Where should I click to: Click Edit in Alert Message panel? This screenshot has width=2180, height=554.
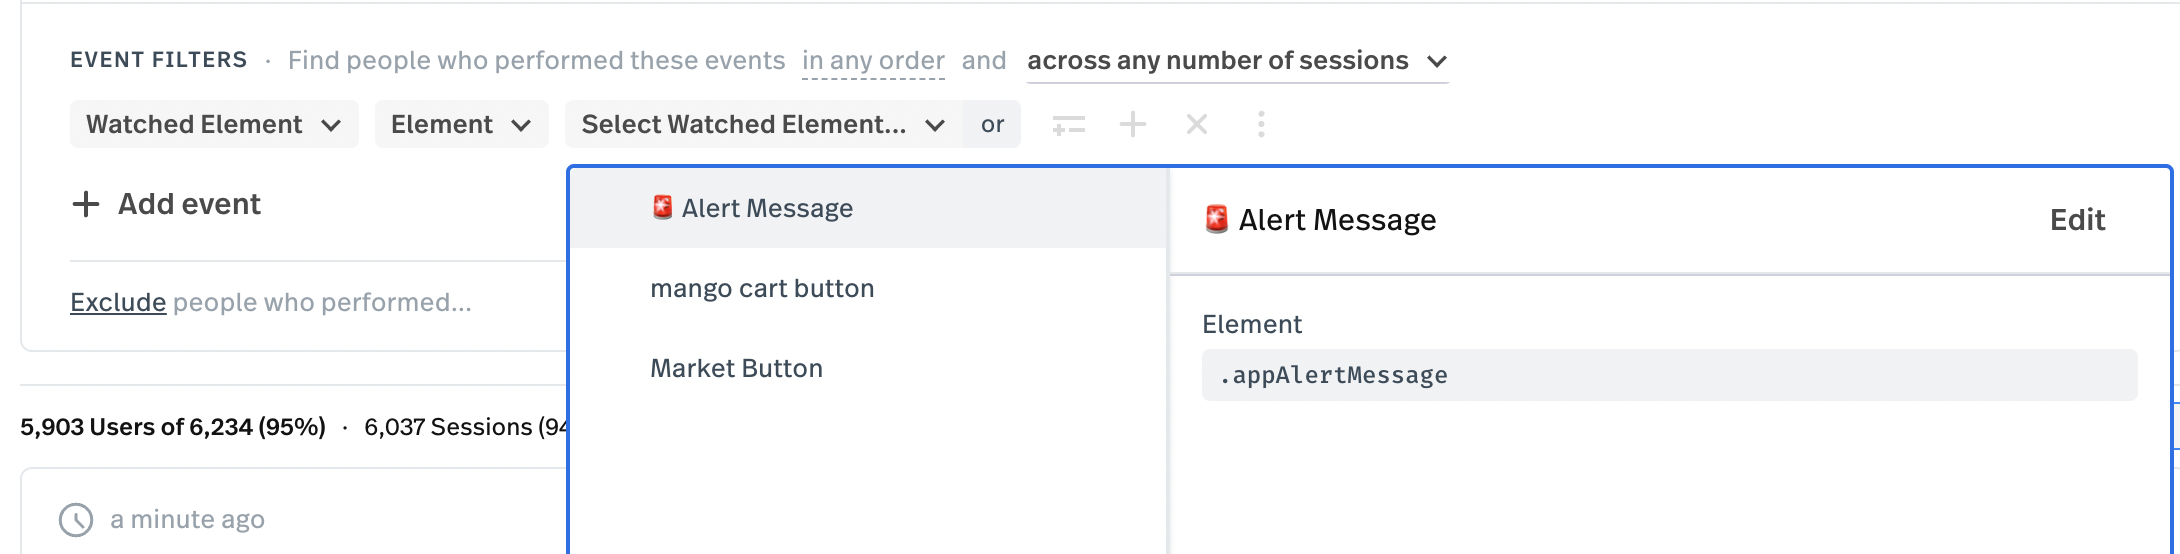click(x=2077, y=220)
